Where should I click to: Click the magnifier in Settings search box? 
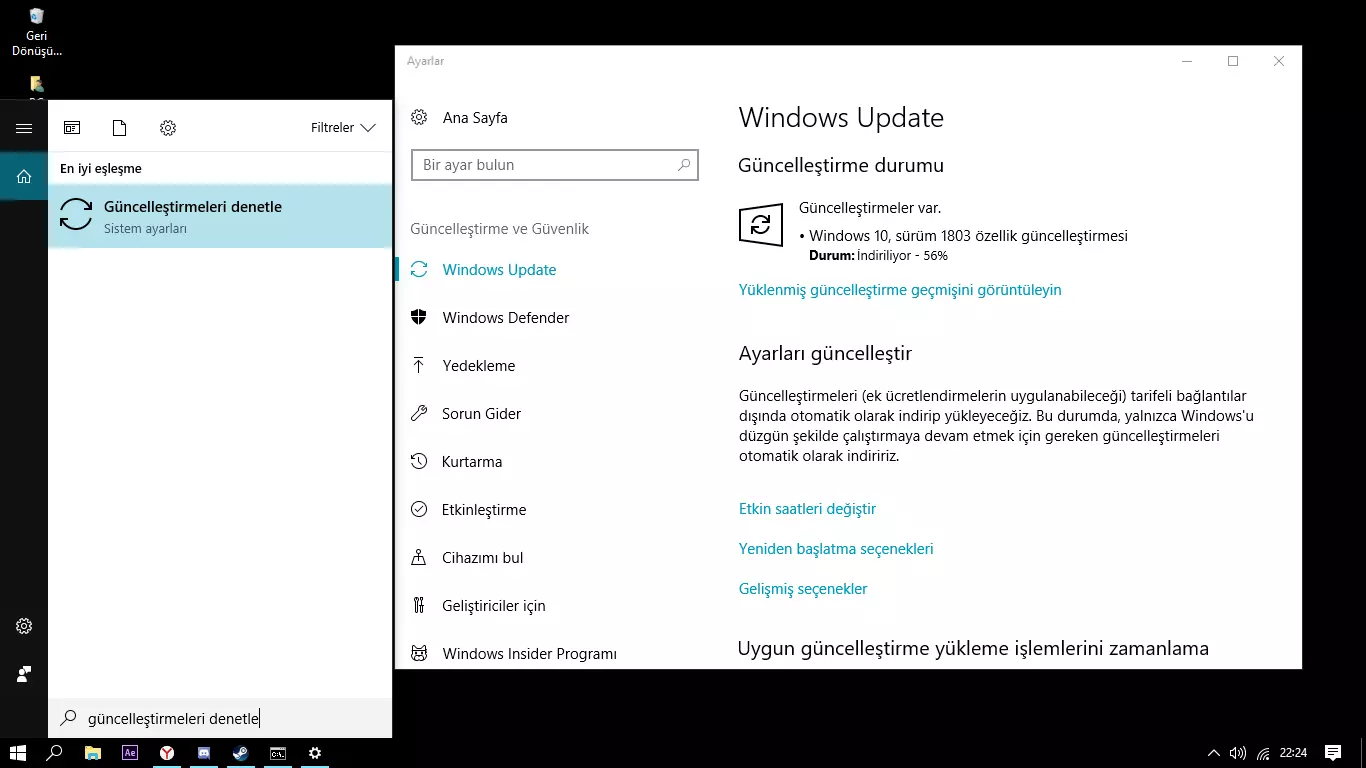click(684, 165)
